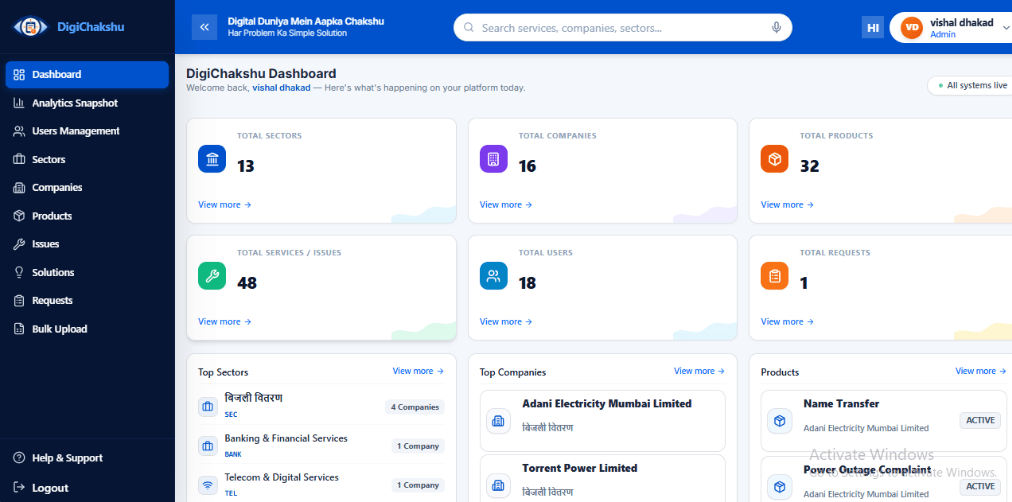
Task: Click the Power Outage Complaint cube icon
Action: tap(779, 487)
